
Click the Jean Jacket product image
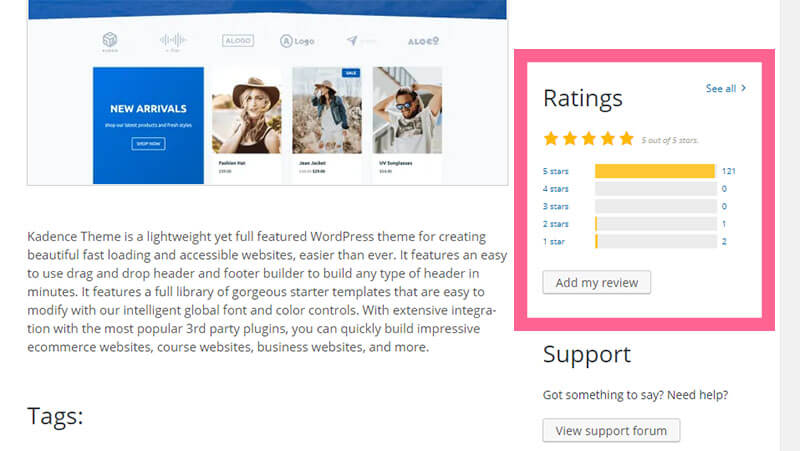click(327, 110)
